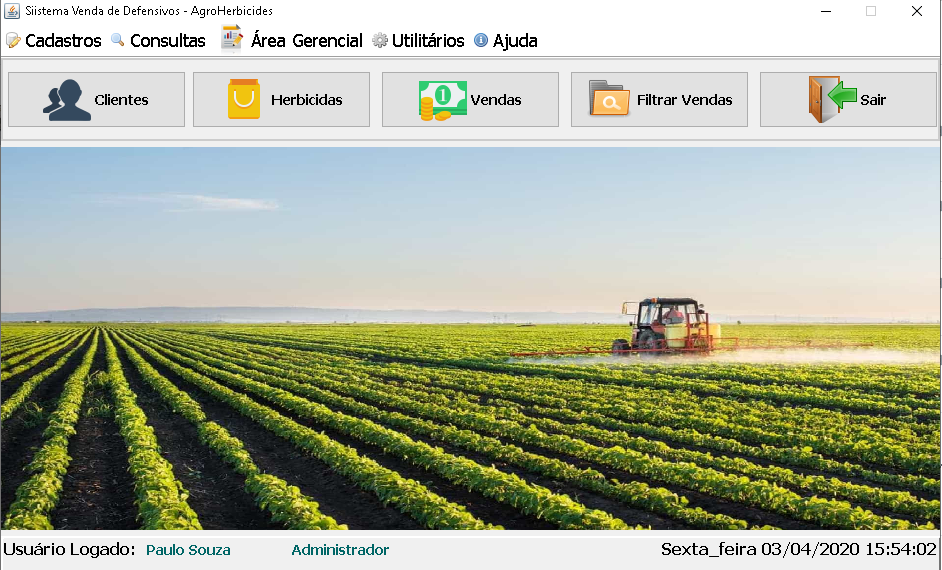Viewport: 942px width, 570px height.
Task: Click the blue info icon beside Ajuda
Action: pos(481,40)
